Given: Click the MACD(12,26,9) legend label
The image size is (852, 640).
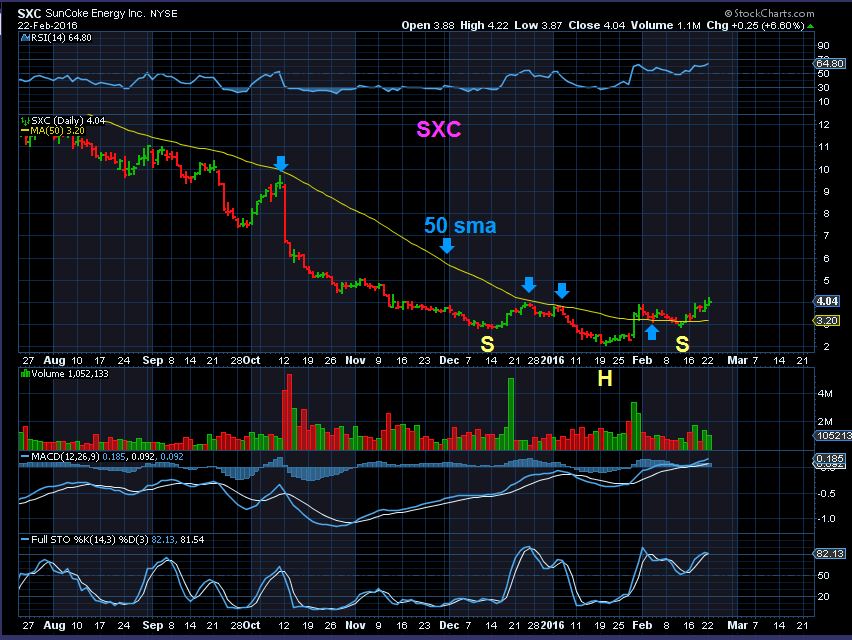Looking at the screenshot, I should [65, 457].
